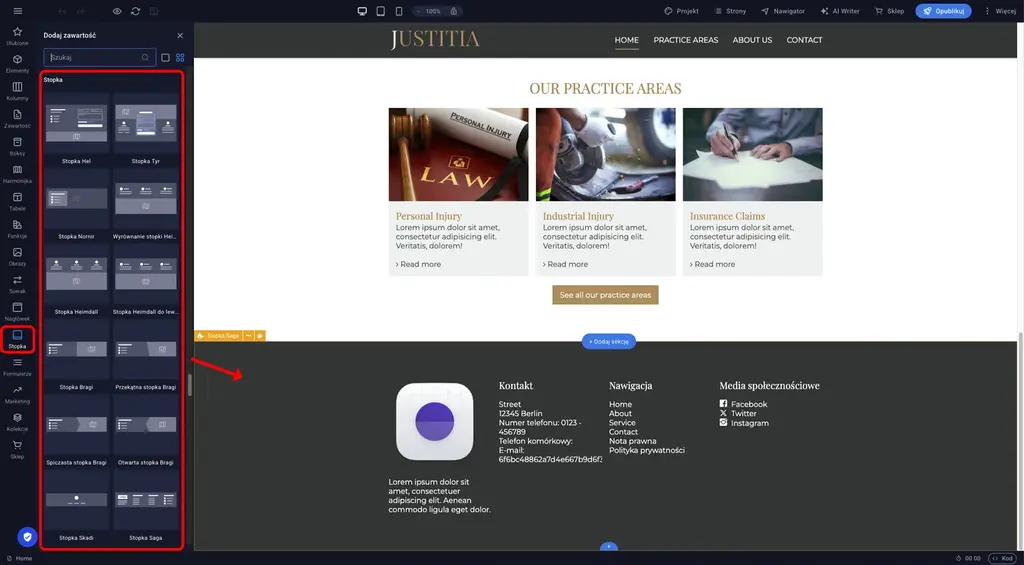The height and width of the screenshot is (565, 1024).
Task: Click the refresh icon in top toolbar
Action: pos(135,11)
